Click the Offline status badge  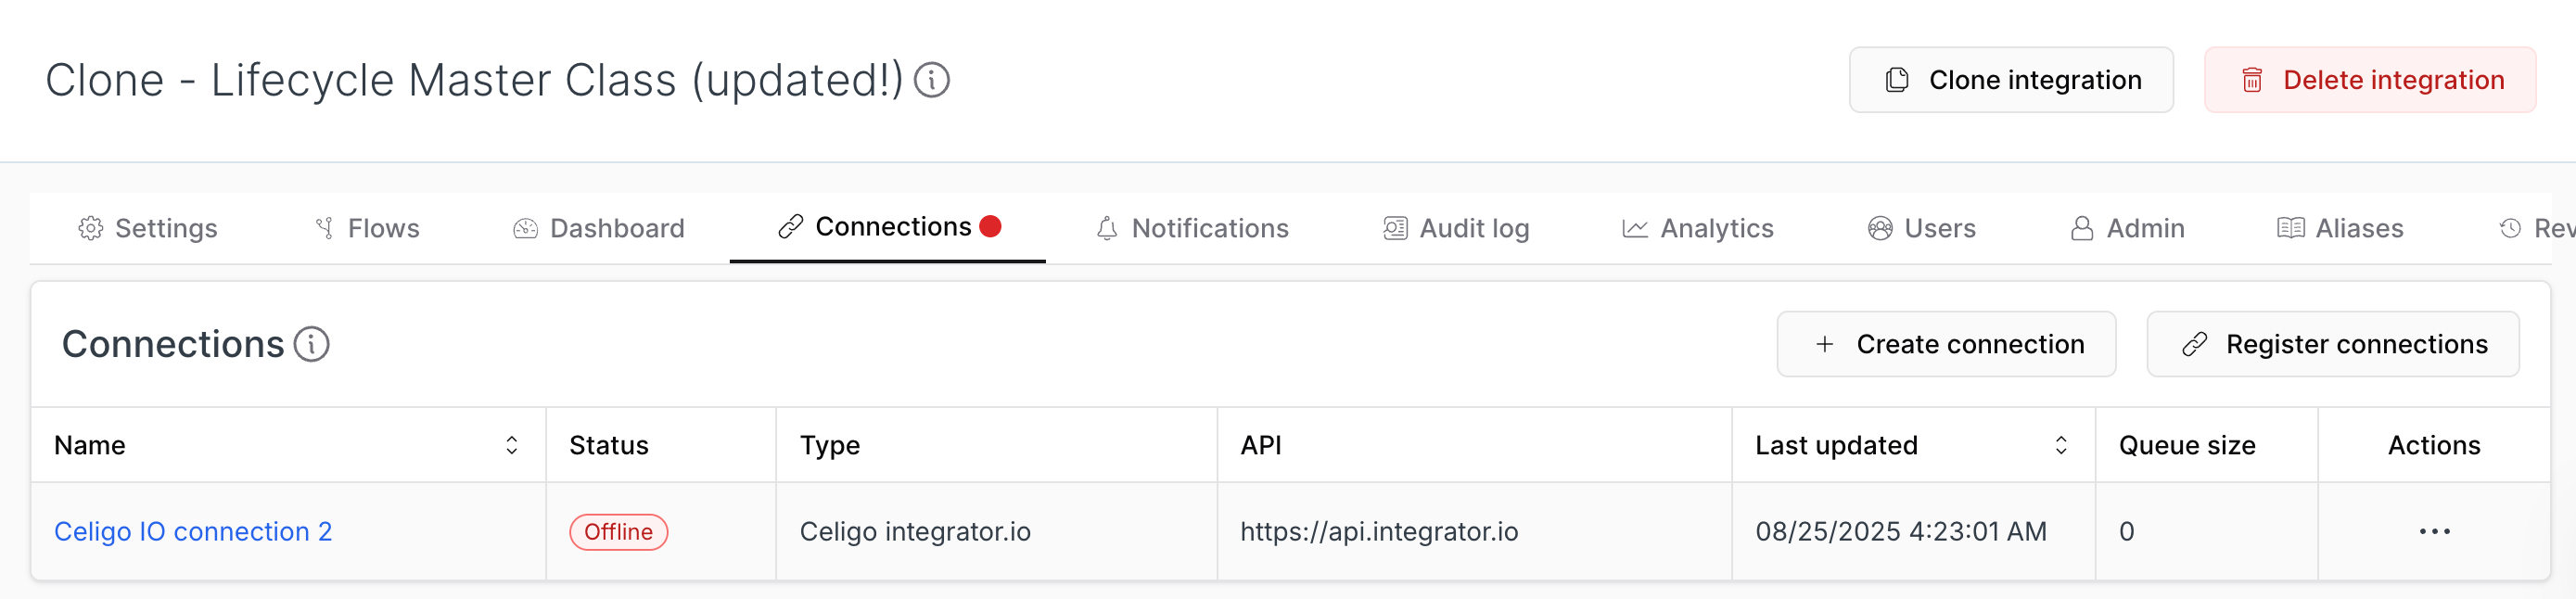coord(618,532)
